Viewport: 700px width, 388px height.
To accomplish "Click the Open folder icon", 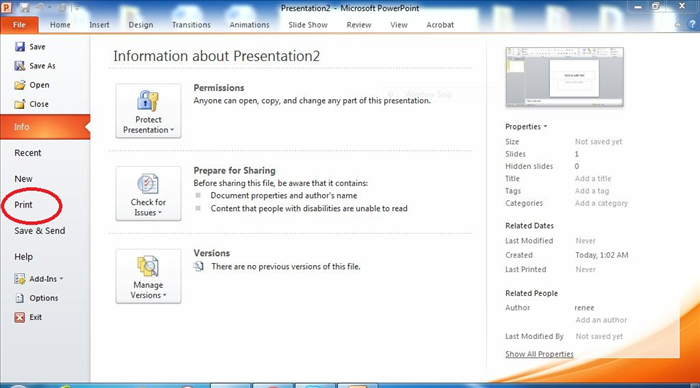I will [20, 85].
